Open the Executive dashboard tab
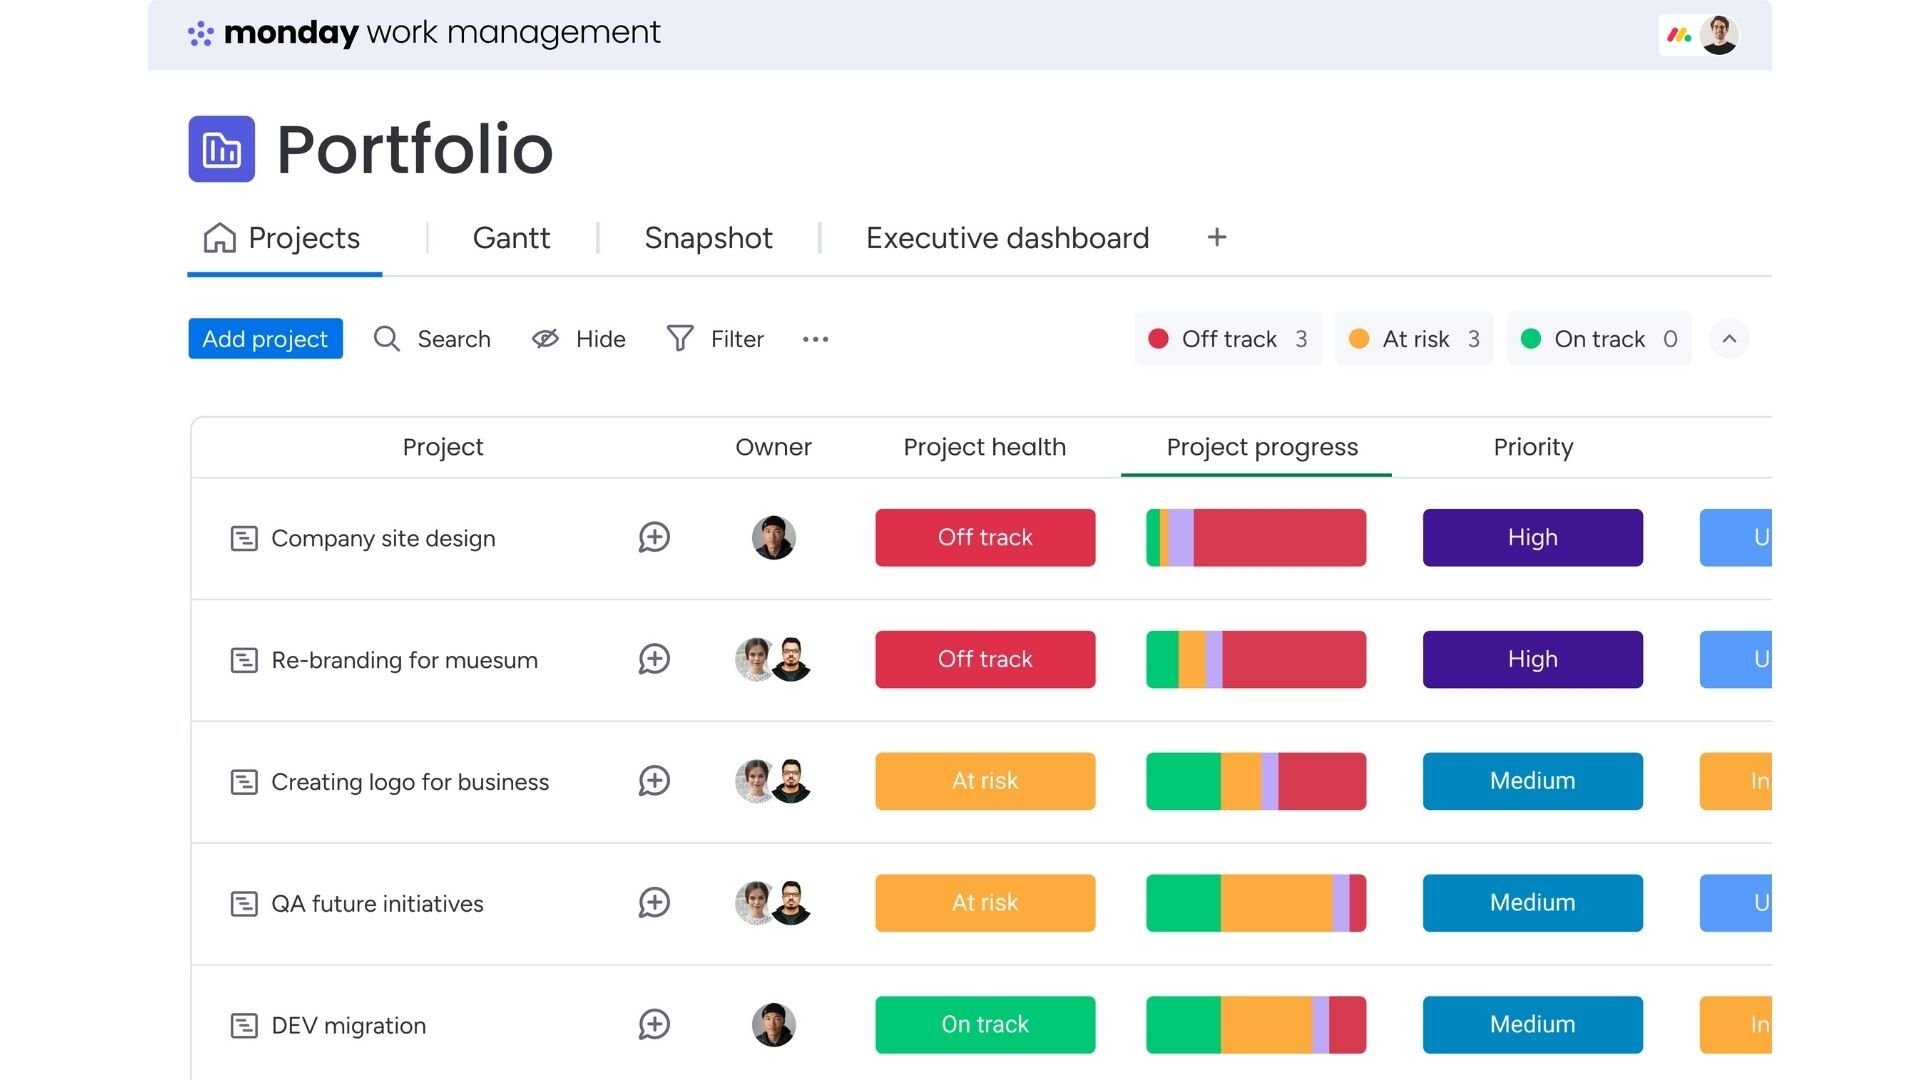 pyautogui.click(x=1007, y=238)
